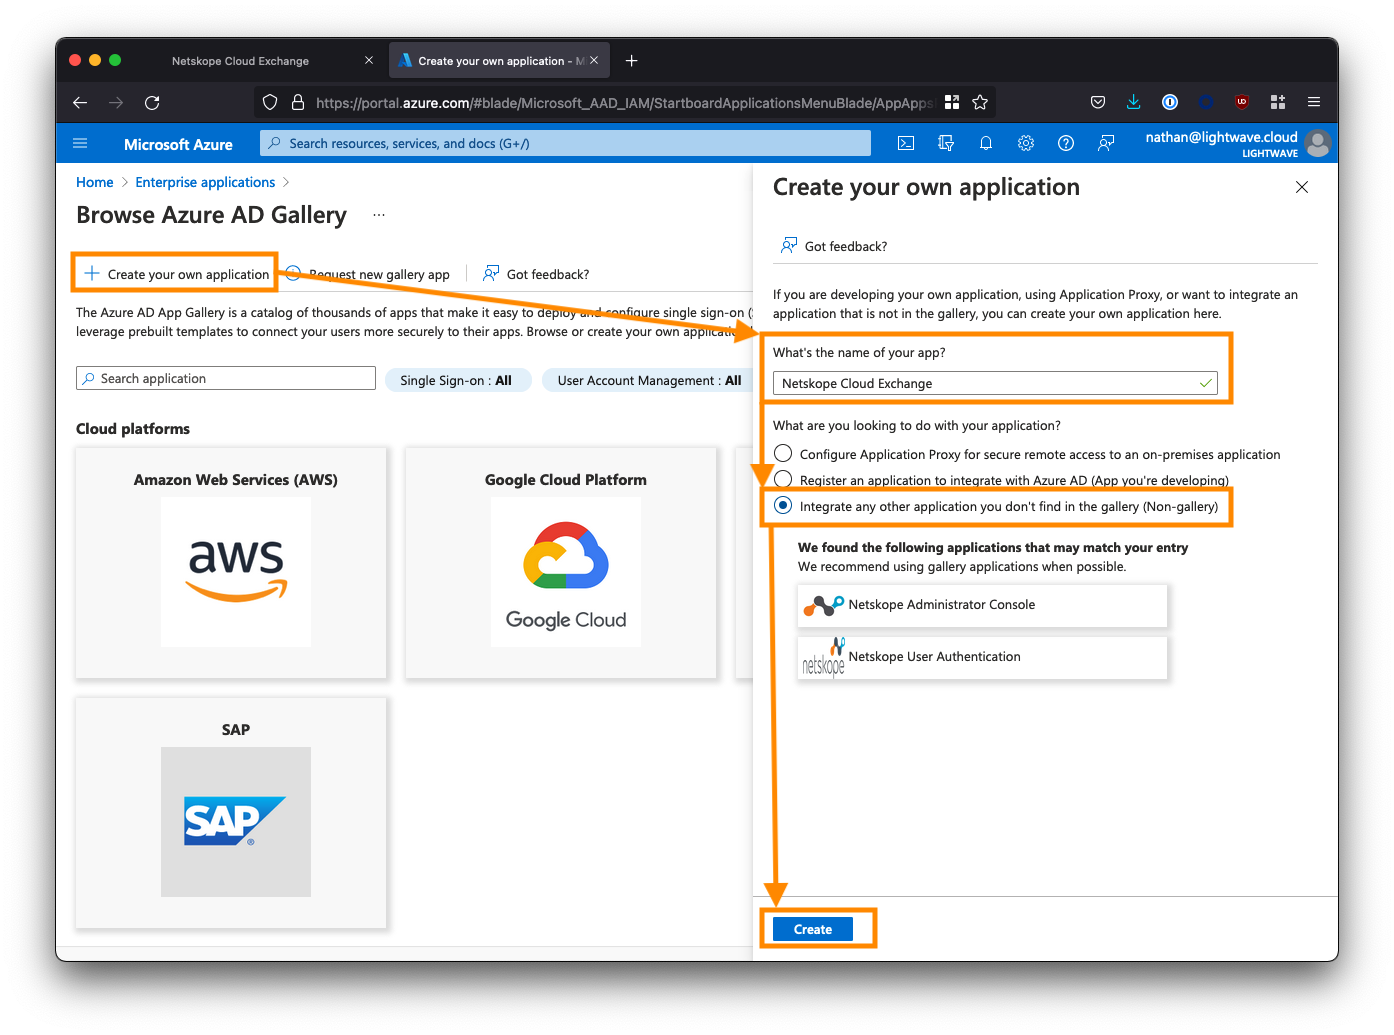Go to Enterprise applications breadcrumb
Image resolution: width=1394 pixels, height=1035 pixels.
205,182
